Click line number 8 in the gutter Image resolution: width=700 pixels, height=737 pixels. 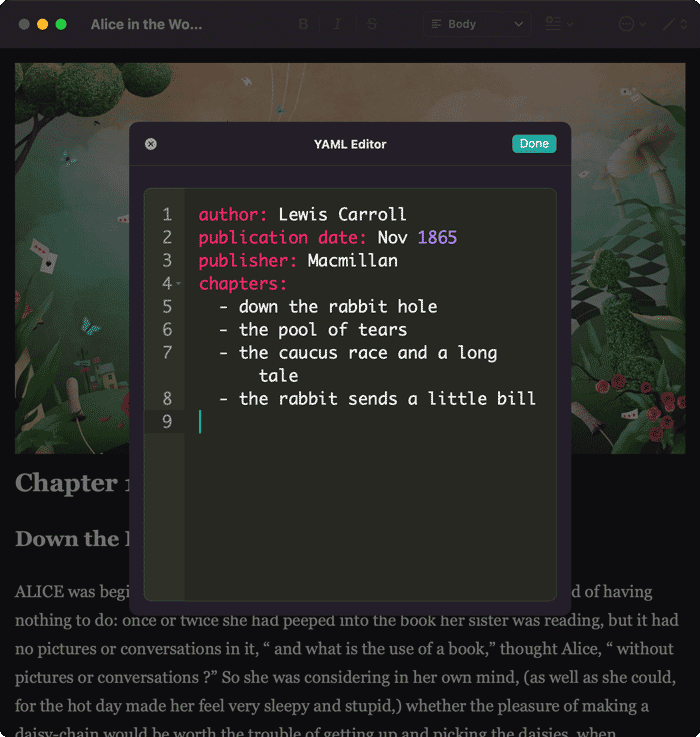click(x=167, y=399)
